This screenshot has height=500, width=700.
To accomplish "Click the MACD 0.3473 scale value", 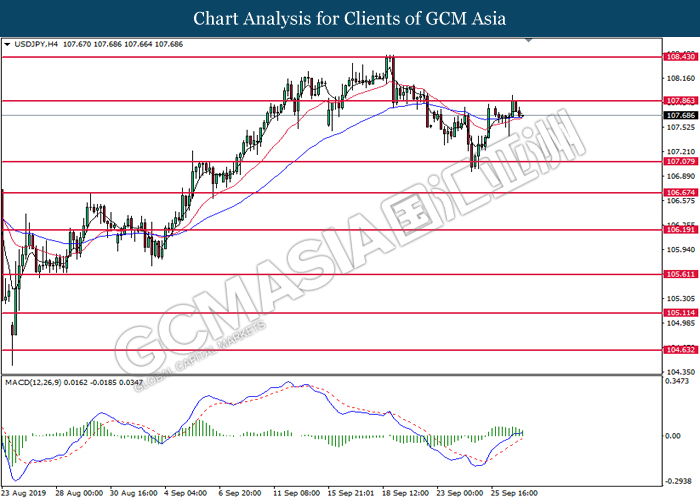I will tap(677, 381).
